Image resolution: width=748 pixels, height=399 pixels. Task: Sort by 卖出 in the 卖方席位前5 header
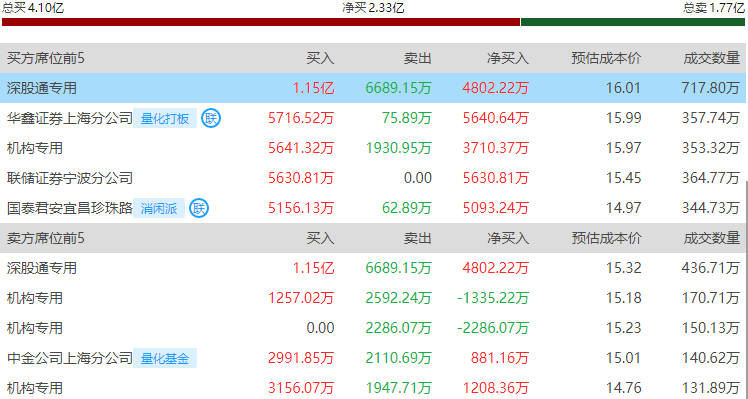417,238
